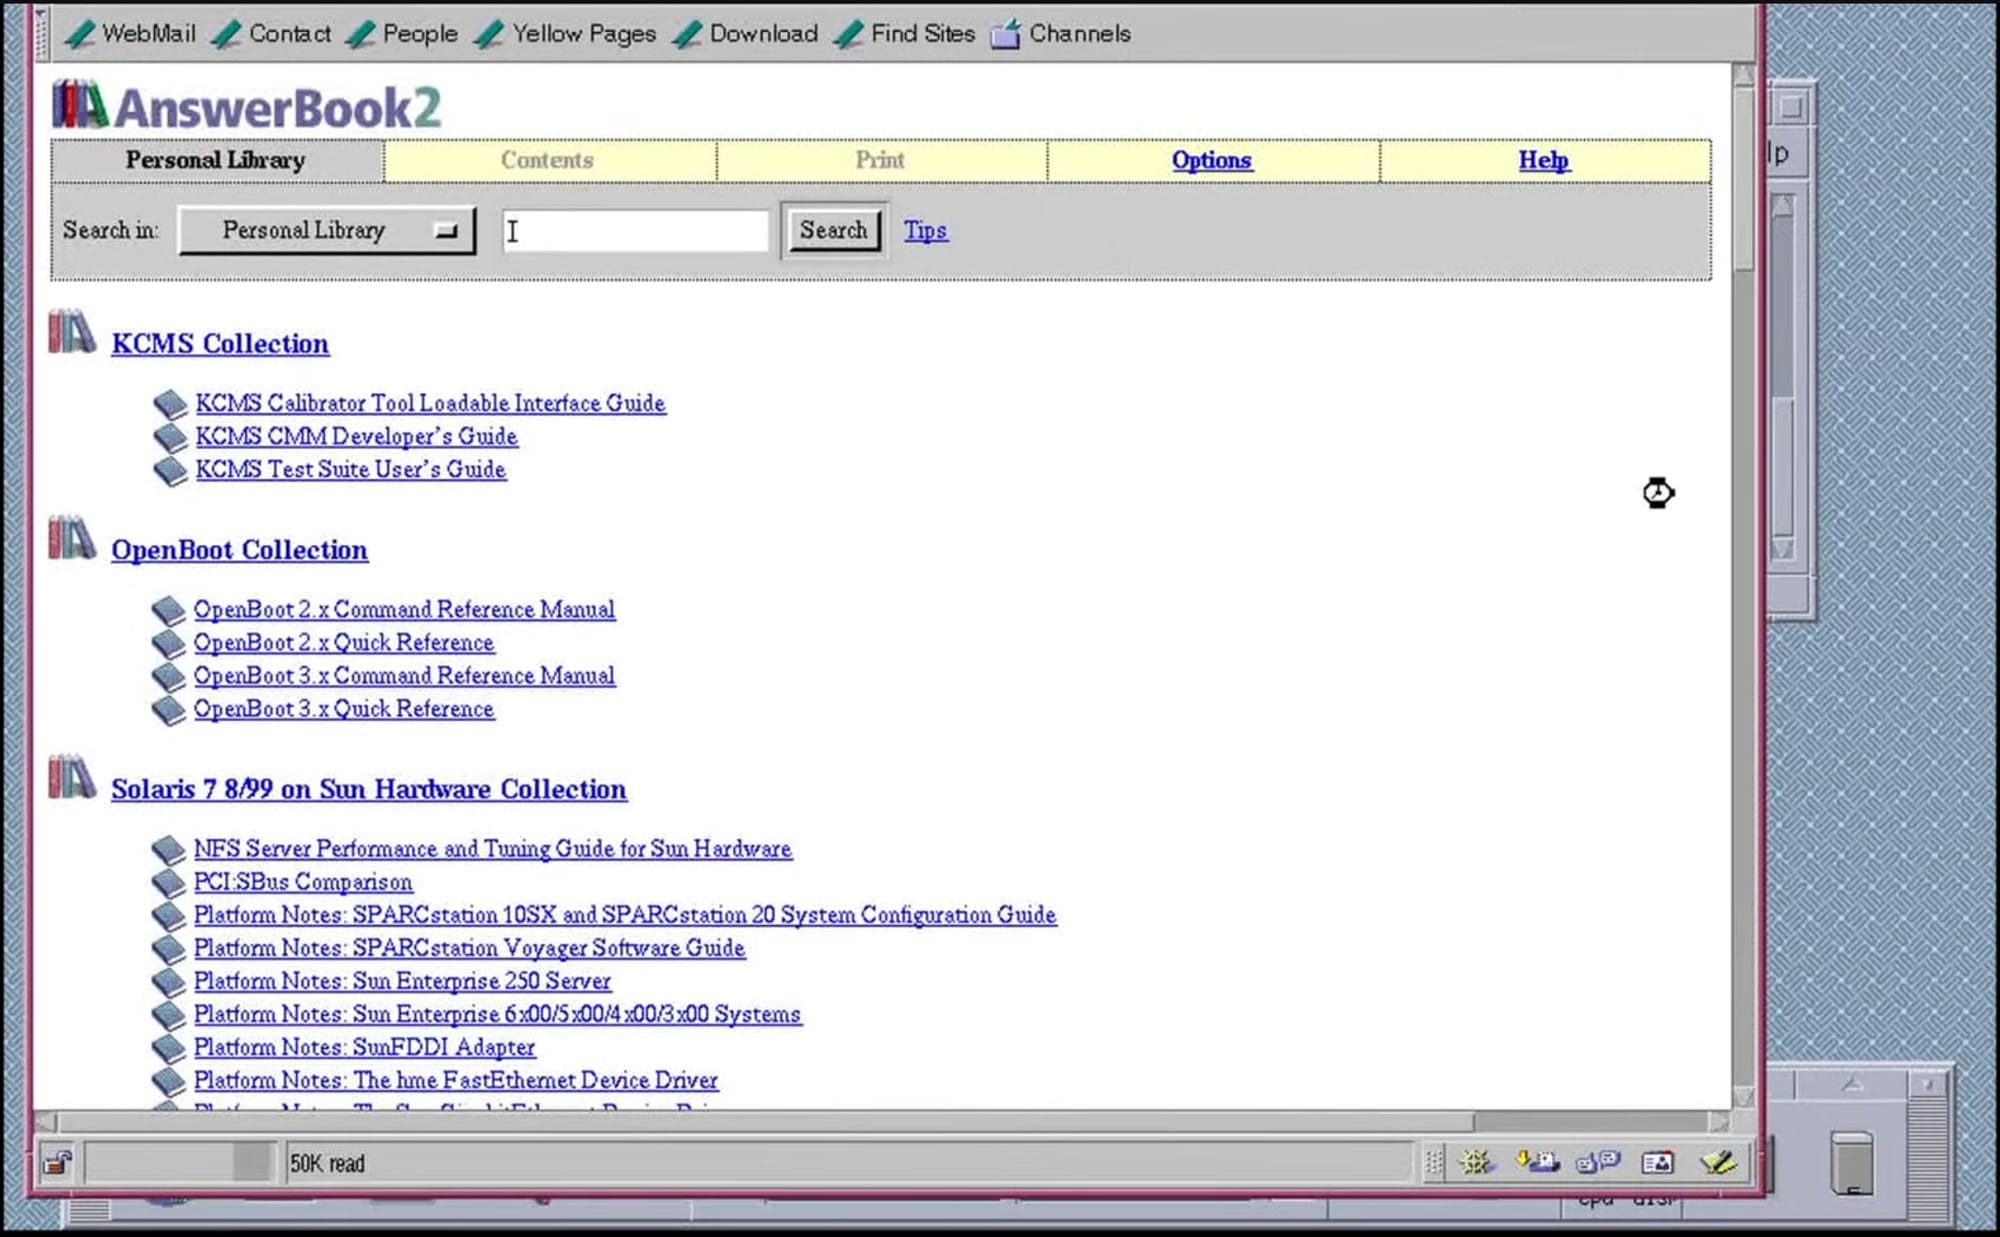
Task: Open the Yellow Pages toolbar bookmark
Action: tap(566, 34)
